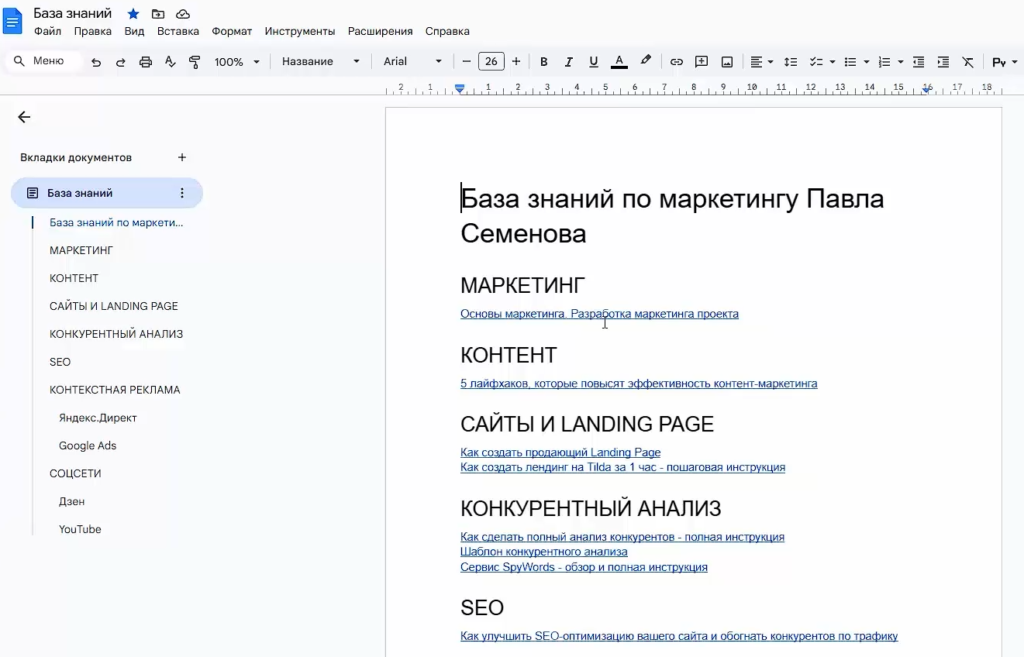This screenshot has height=657, width=1024.
Task: Open link Как создать продающий Landing Page
Action: coord(560,452)
